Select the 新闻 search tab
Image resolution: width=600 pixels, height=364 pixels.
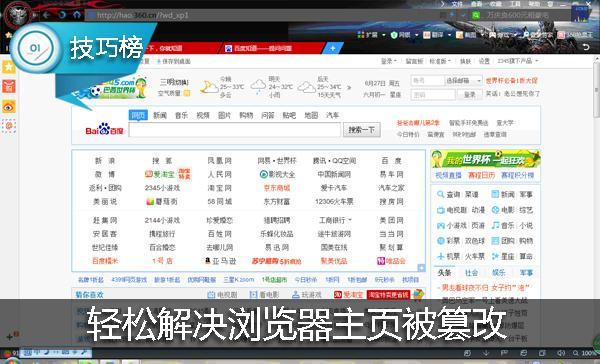pyautogui.click(x=160, y=115)
